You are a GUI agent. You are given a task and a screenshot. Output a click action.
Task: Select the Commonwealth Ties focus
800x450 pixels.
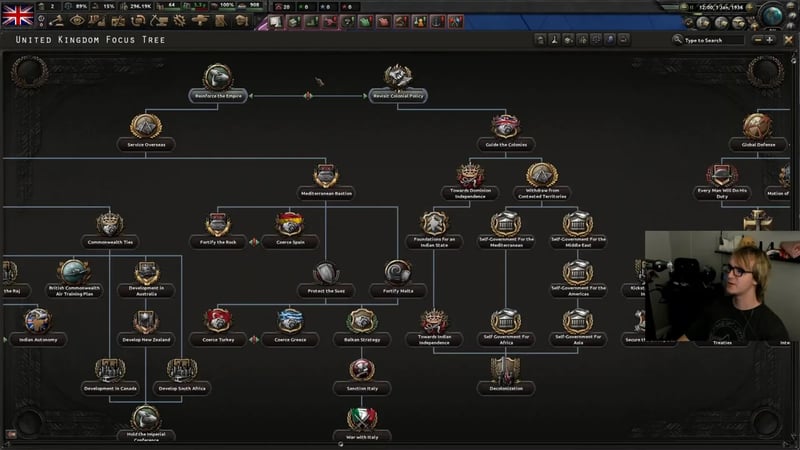110,230
